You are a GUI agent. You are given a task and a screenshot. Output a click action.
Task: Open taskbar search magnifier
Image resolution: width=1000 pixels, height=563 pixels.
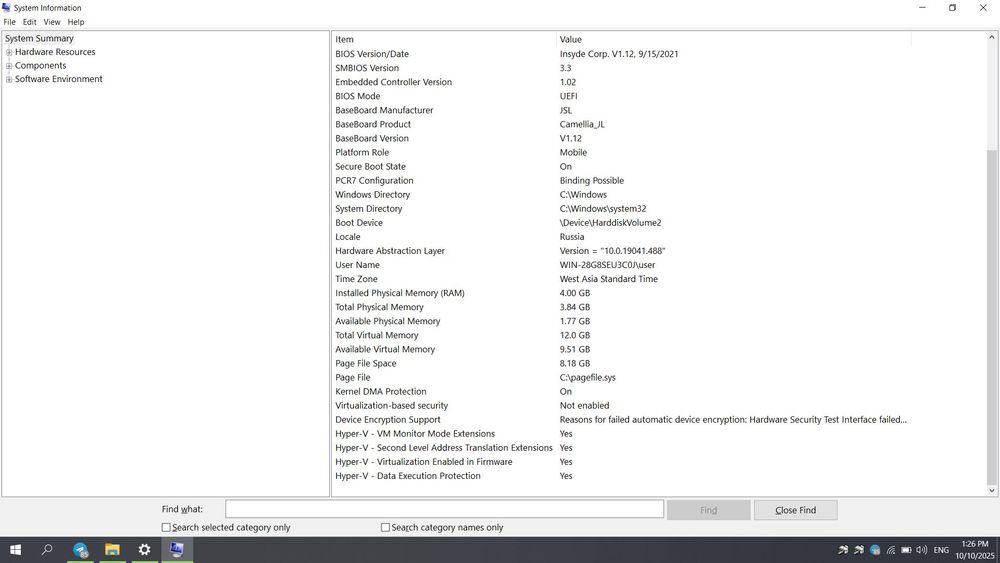pos(47,549)
